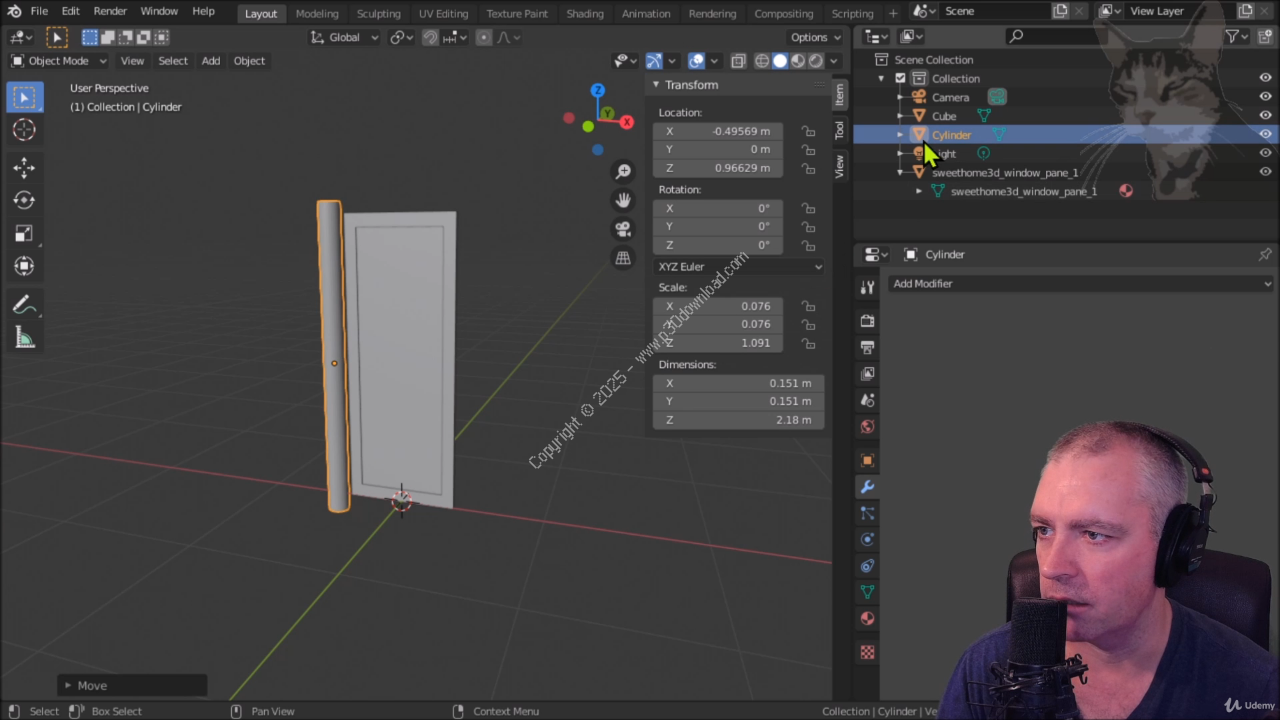Open the Output properties tab
This screenshot has width=1280, height=720.
tap(867, 347)
